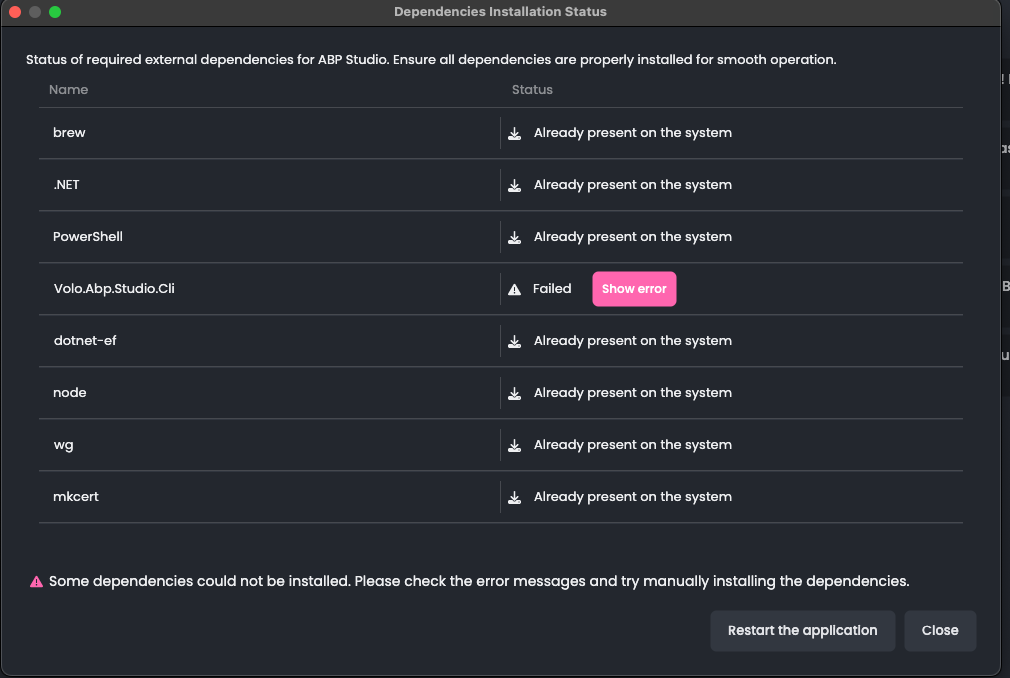Click the dotnet-ef status download icon
The width and height of the screenshot is (1010, 678).
tap(515, 341)
